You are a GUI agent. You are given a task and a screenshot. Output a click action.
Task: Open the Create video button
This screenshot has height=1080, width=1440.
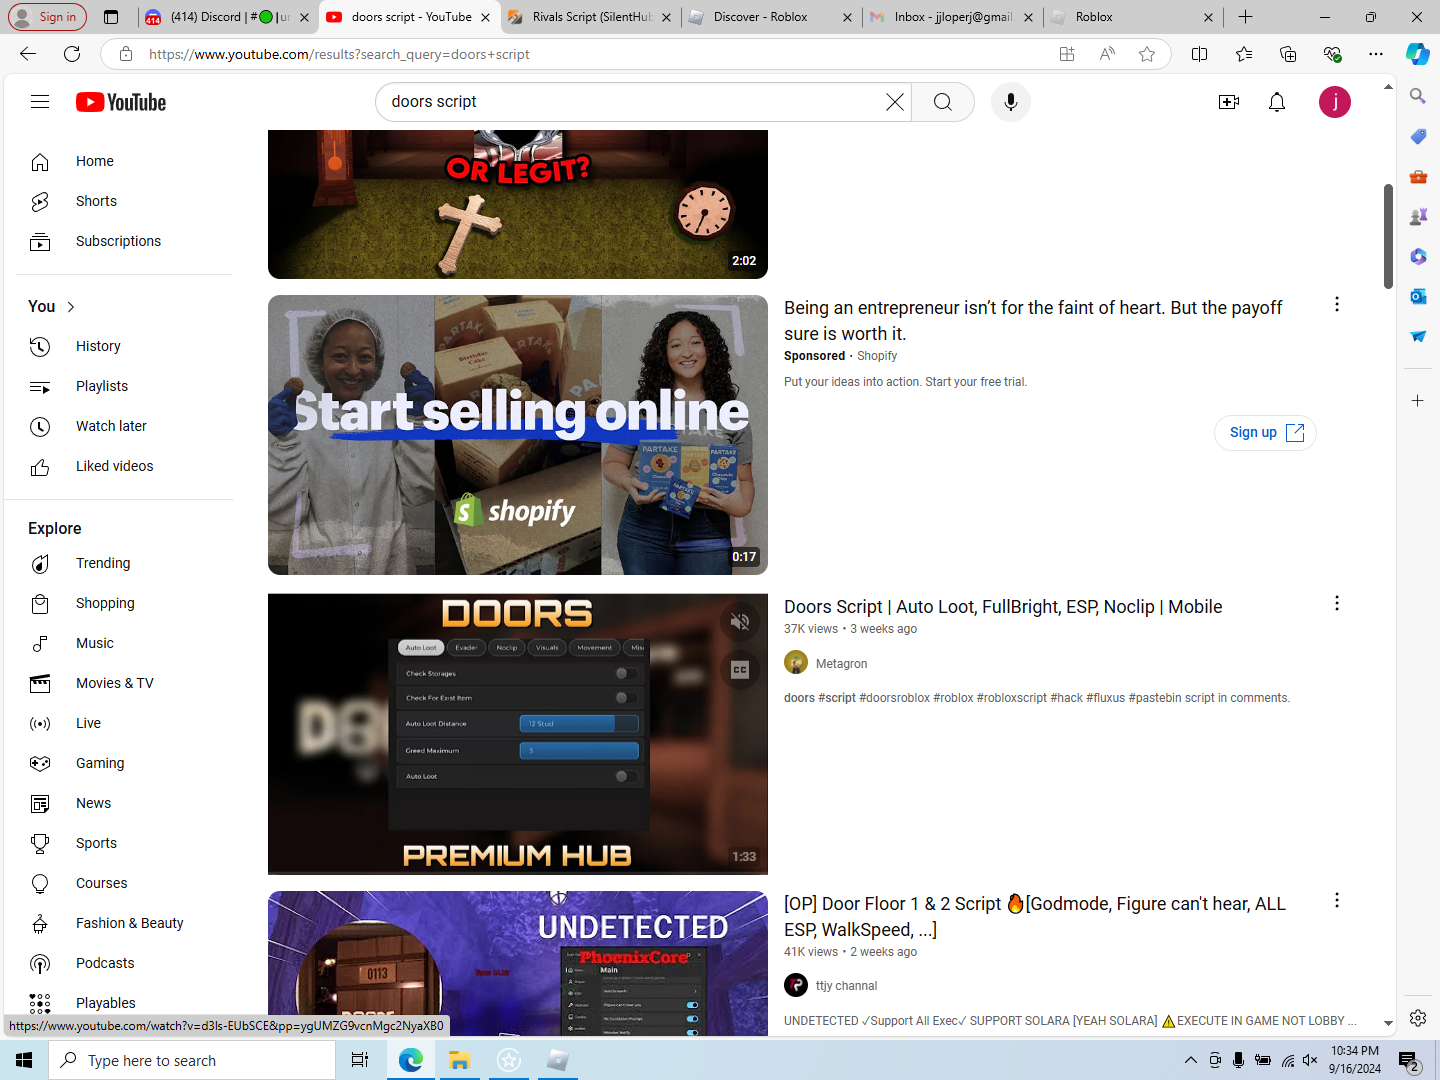tap(1229, 102)
